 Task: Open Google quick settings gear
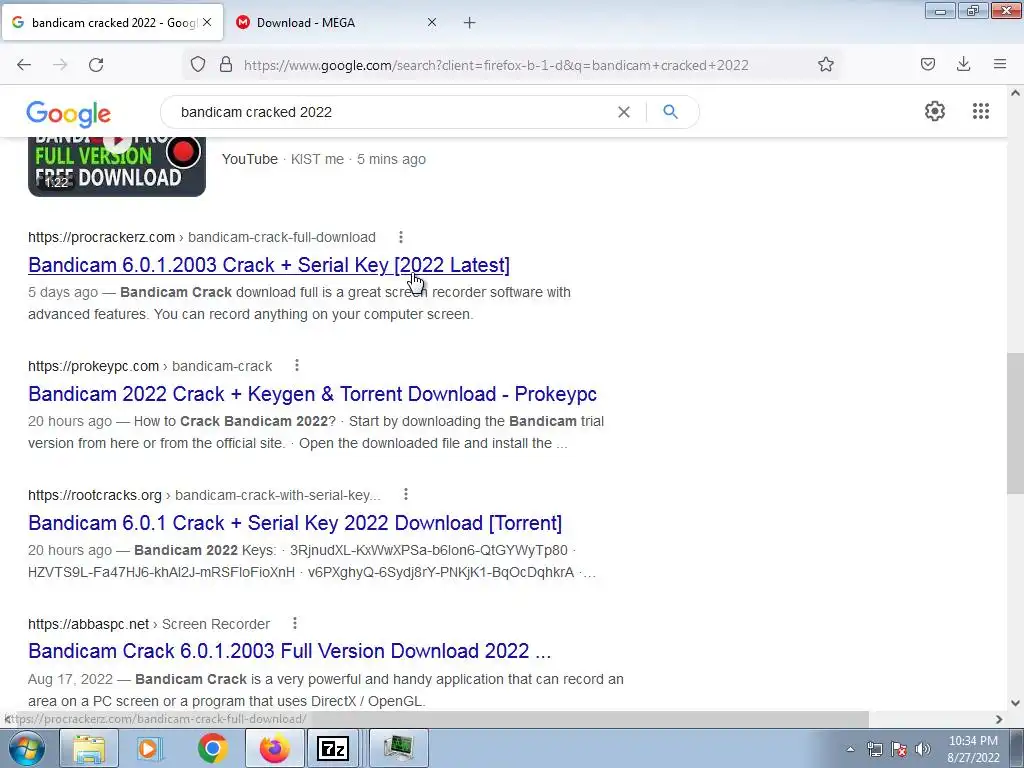coord(935,111)
